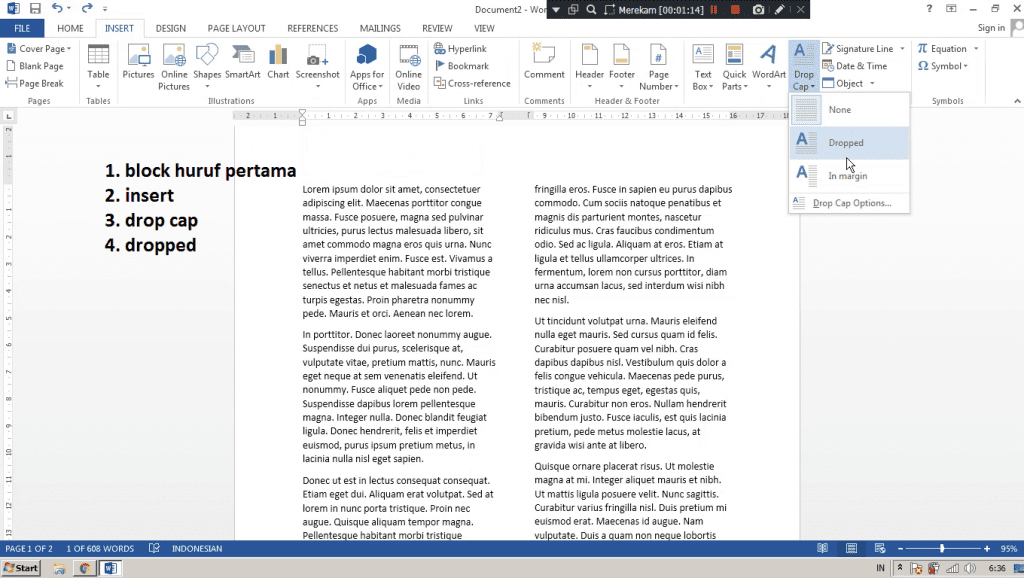Switch to the HOME tab

[x=70, y=28]
